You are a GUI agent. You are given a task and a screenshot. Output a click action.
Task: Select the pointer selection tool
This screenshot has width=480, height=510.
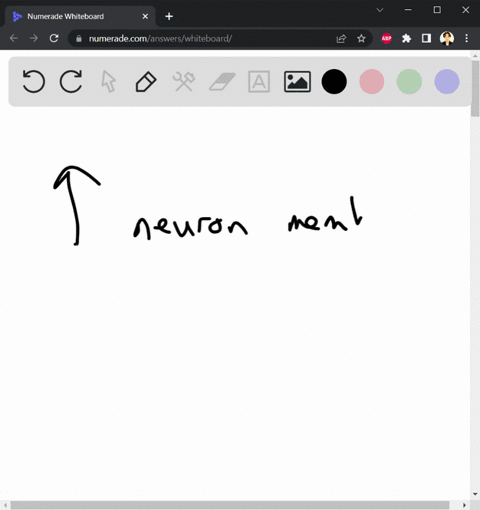coord(109,81)
